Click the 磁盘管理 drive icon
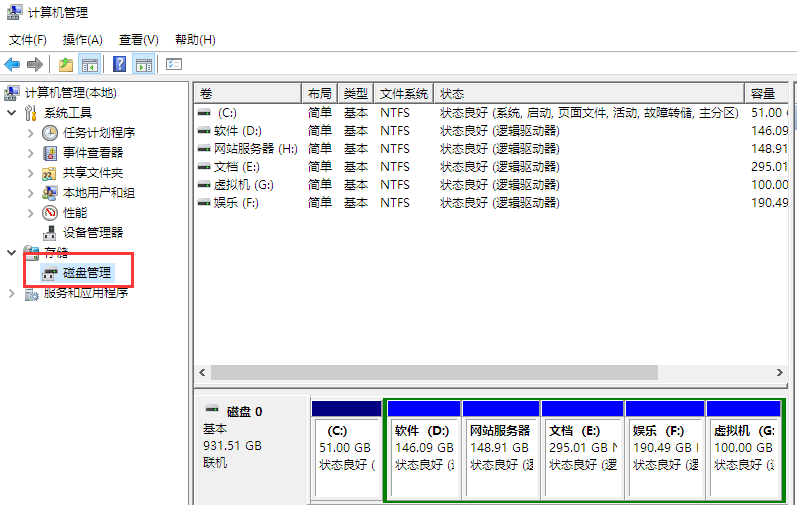 (x=50, y=273)
